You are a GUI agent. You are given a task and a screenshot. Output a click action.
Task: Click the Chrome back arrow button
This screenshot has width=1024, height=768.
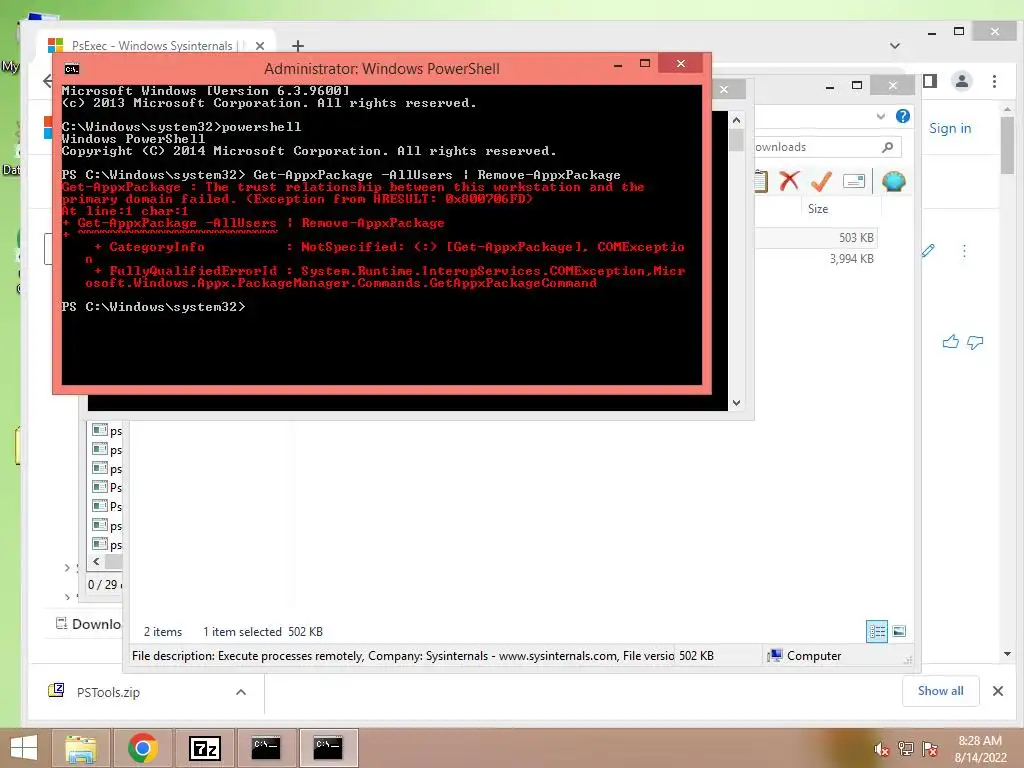pos(48,81)
